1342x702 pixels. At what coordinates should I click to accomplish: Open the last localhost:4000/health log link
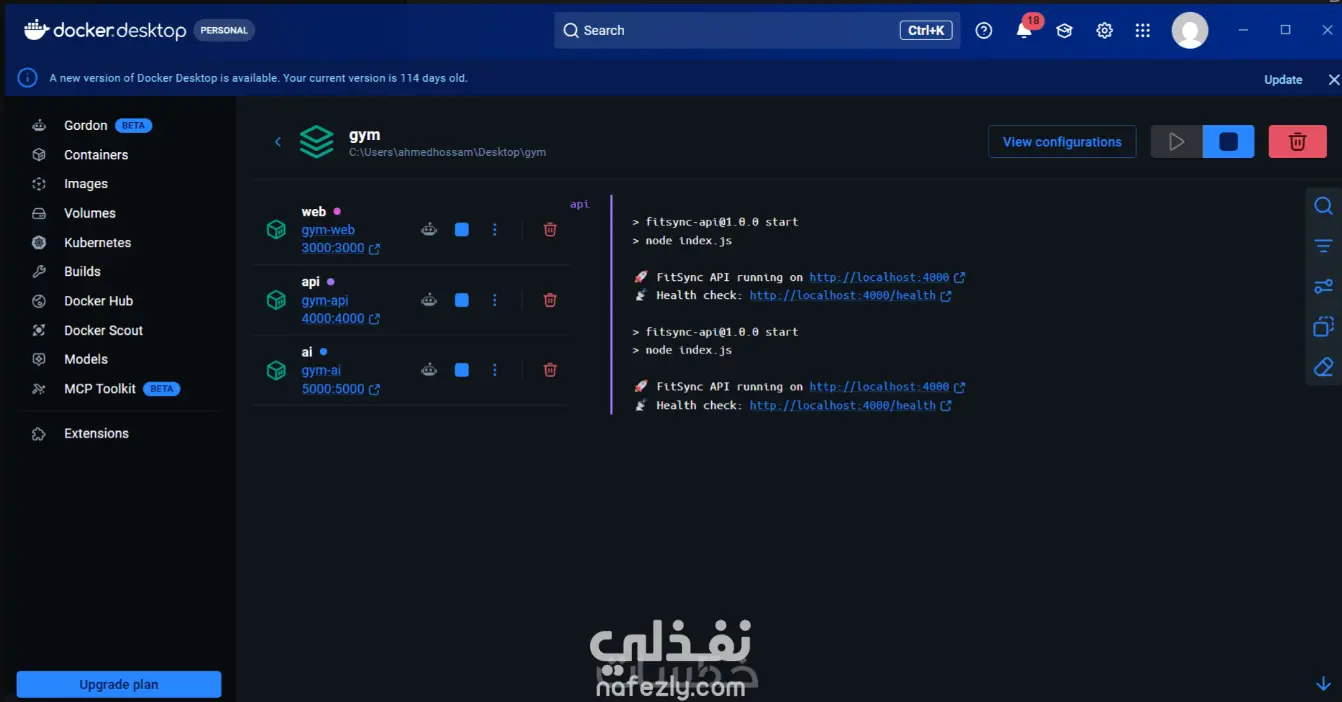850,405
